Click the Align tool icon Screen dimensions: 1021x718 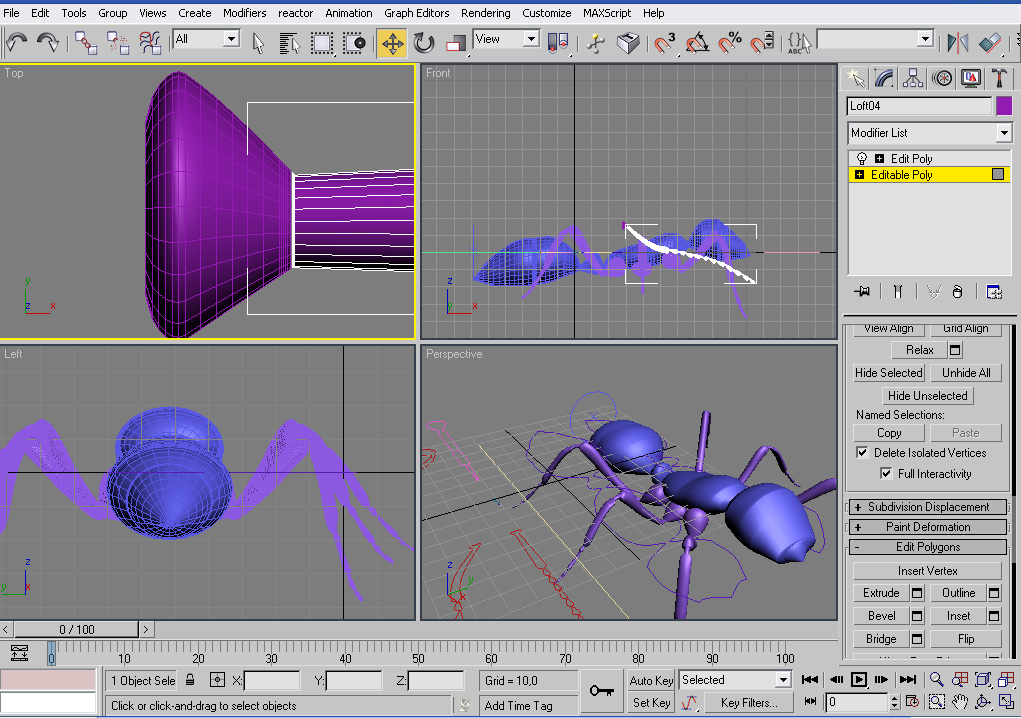[x=990, y=43]
